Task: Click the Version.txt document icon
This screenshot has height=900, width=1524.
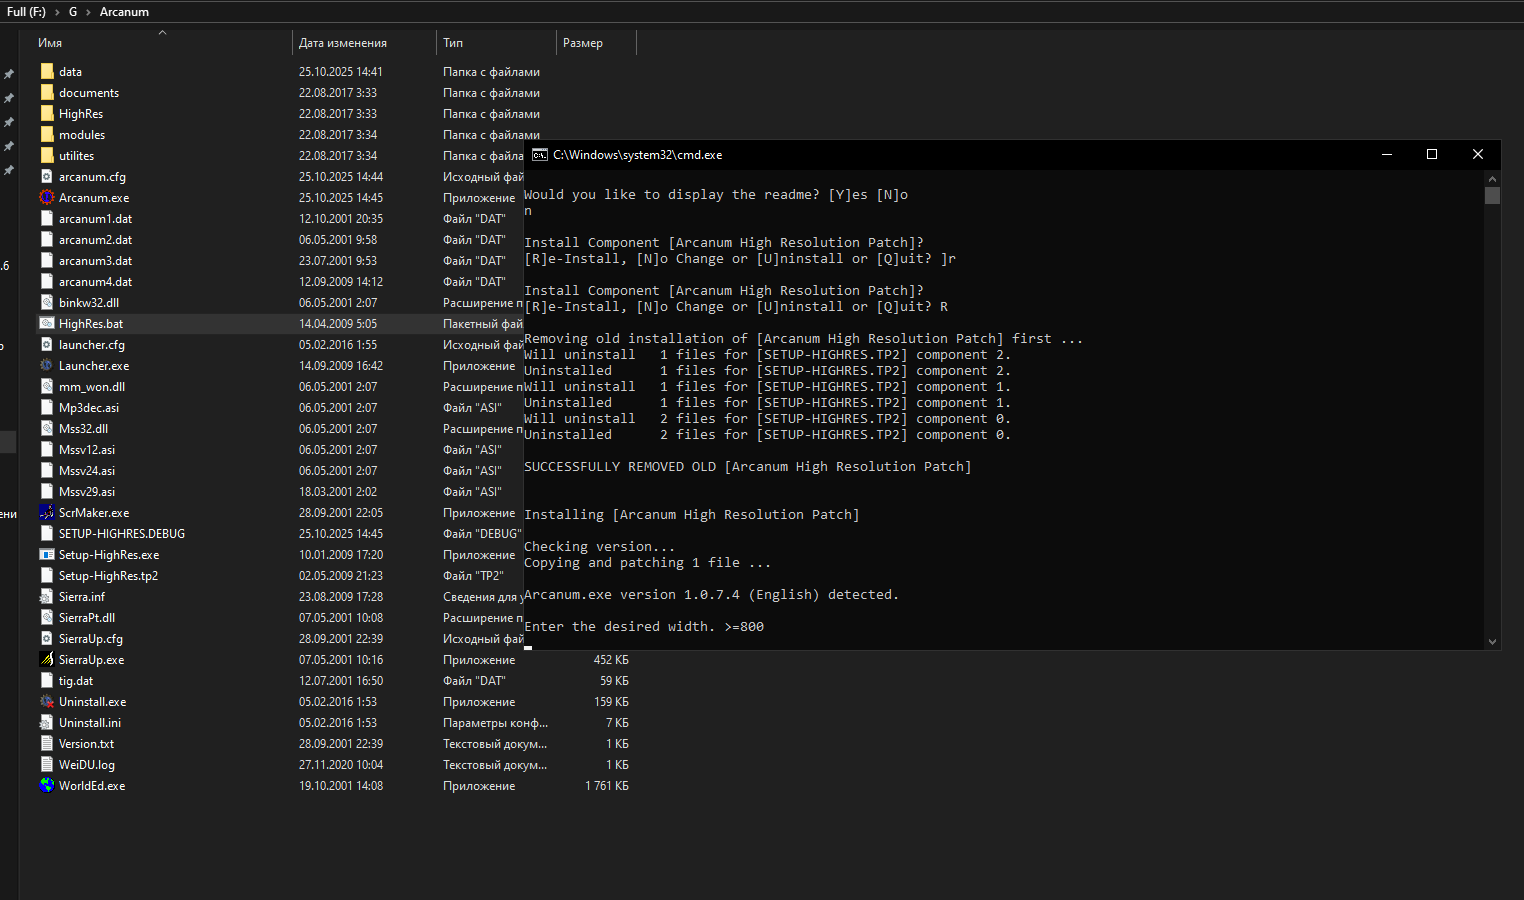Action: tap(47, 744)
